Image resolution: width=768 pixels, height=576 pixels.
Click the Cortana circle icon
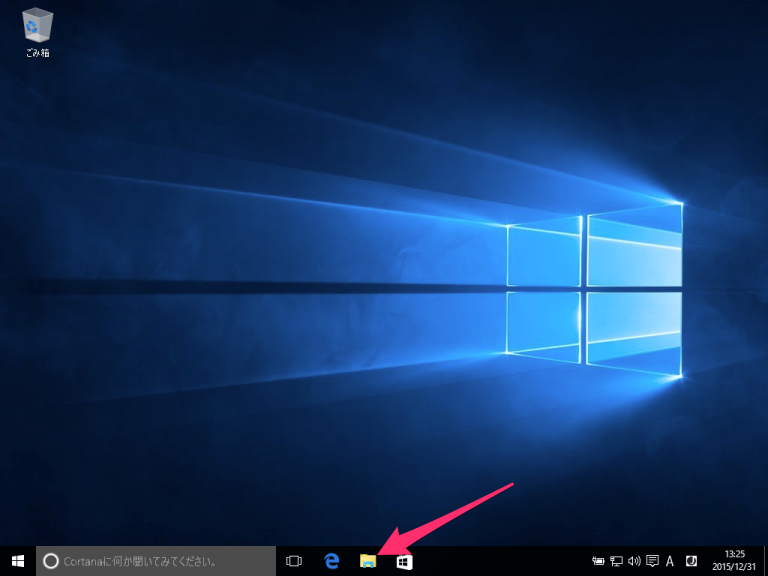52,561
